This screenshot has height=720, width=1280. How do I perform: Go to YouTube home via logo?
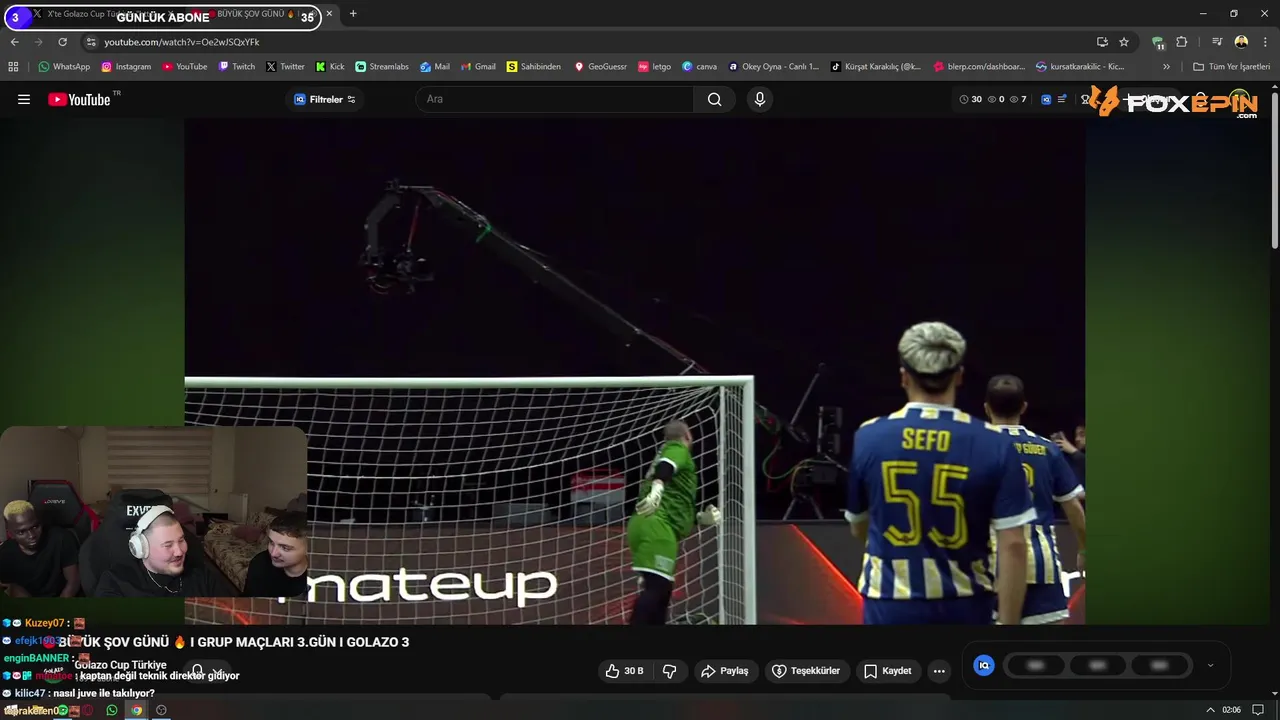click(x=80, y=99)
